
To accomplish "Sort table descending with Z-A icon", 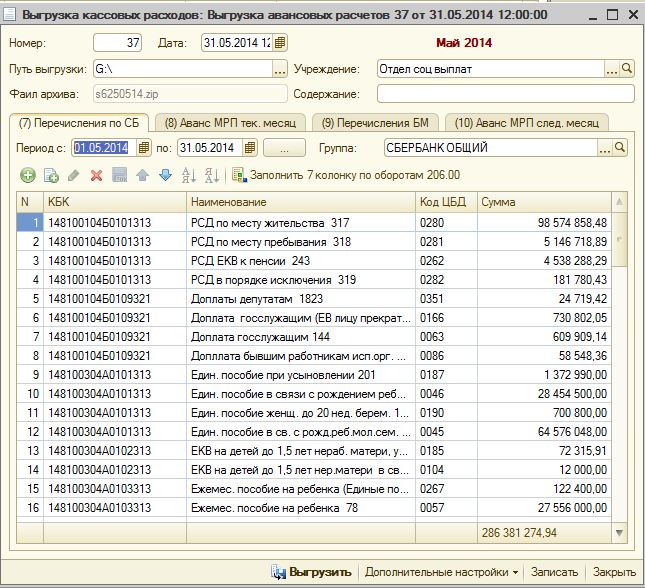I will click(211, 175).
